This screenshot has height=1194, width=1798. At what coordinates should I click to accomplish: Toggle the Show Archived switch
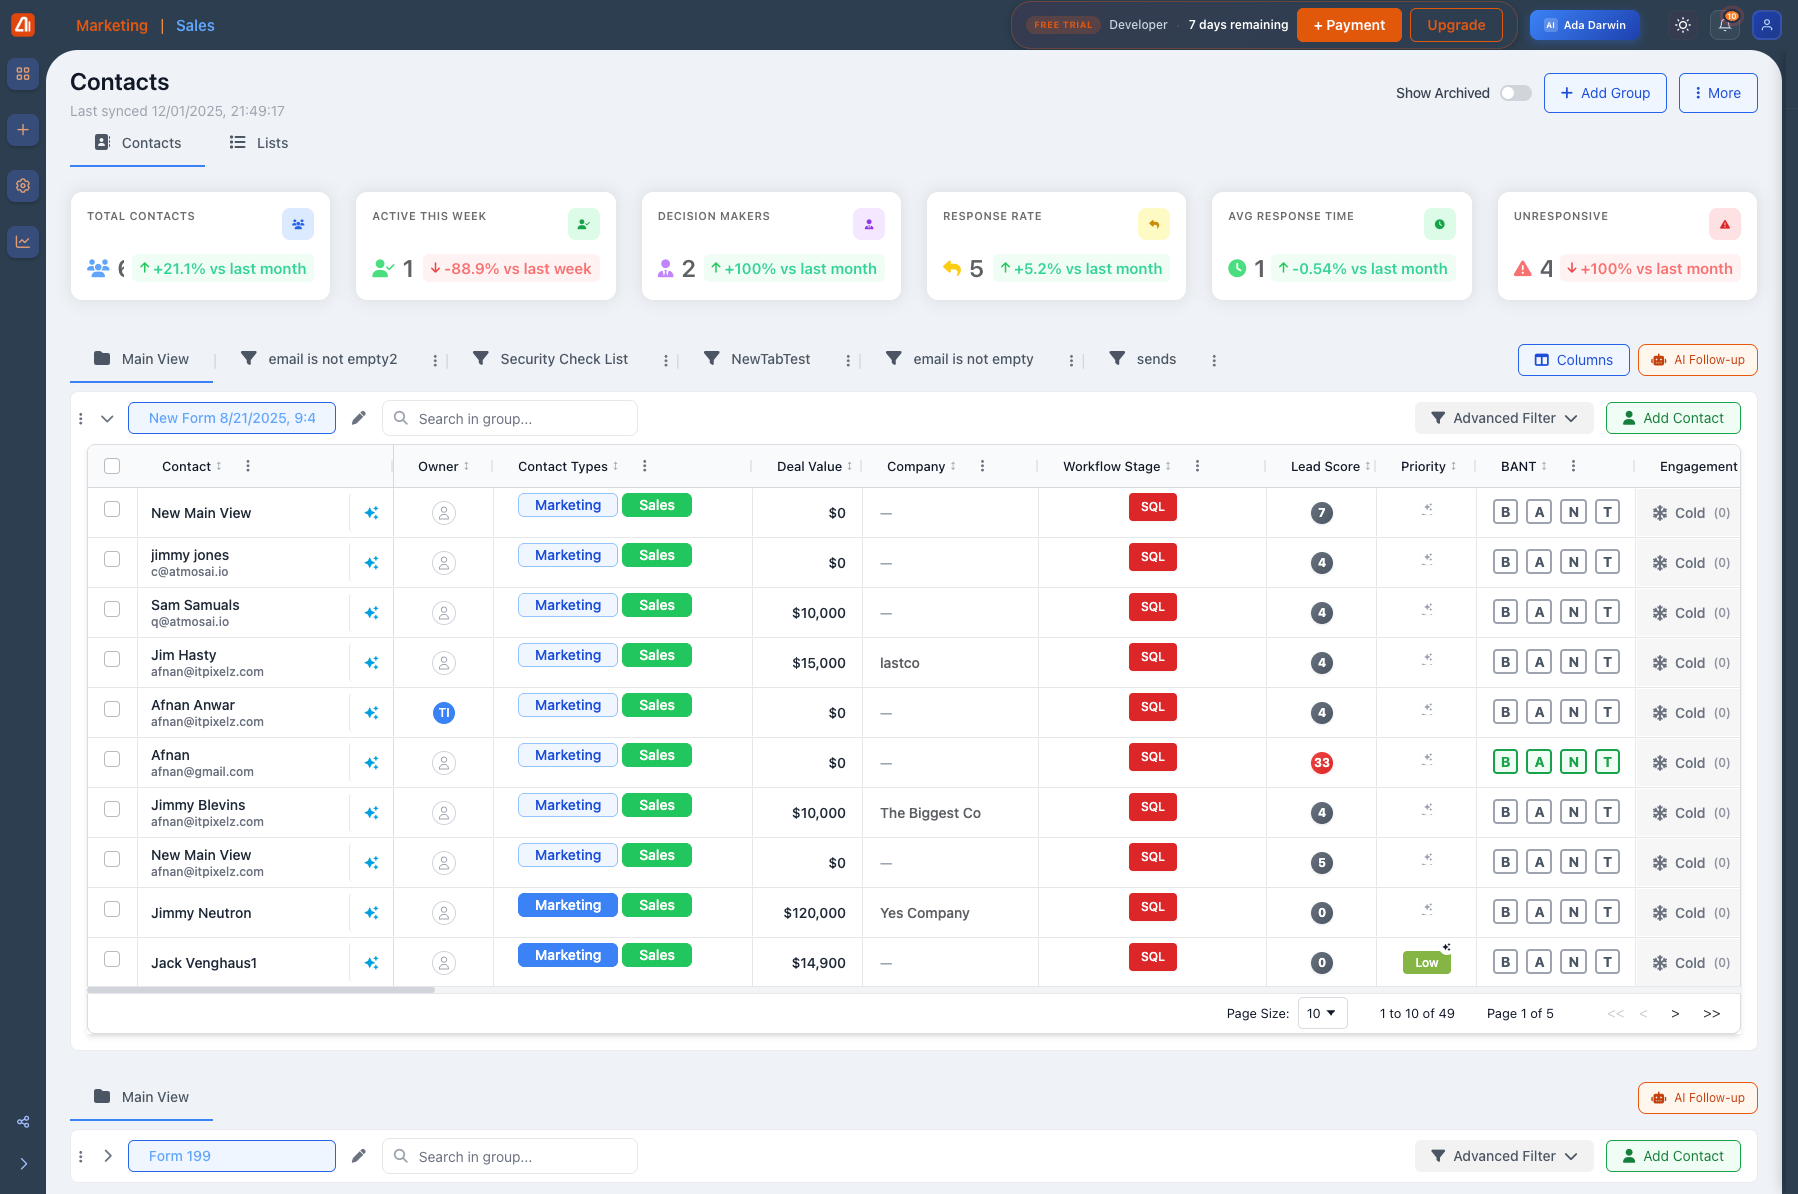point(1515,93)
